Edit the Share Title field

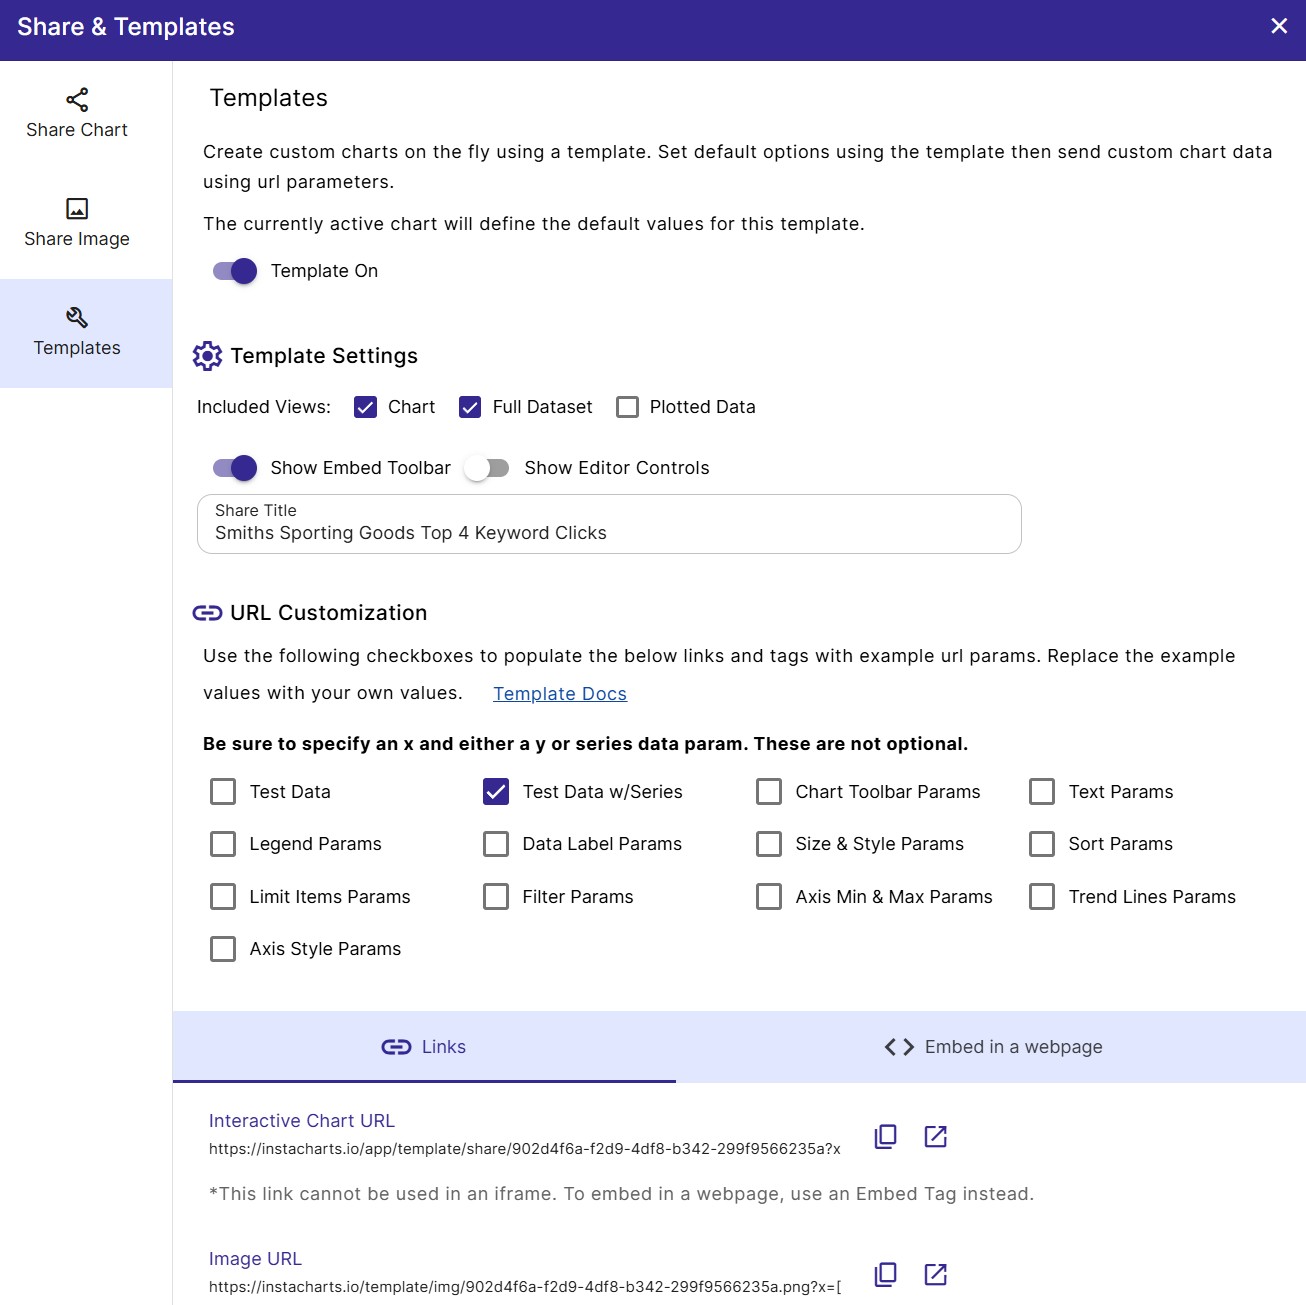[x=609, y=524]
